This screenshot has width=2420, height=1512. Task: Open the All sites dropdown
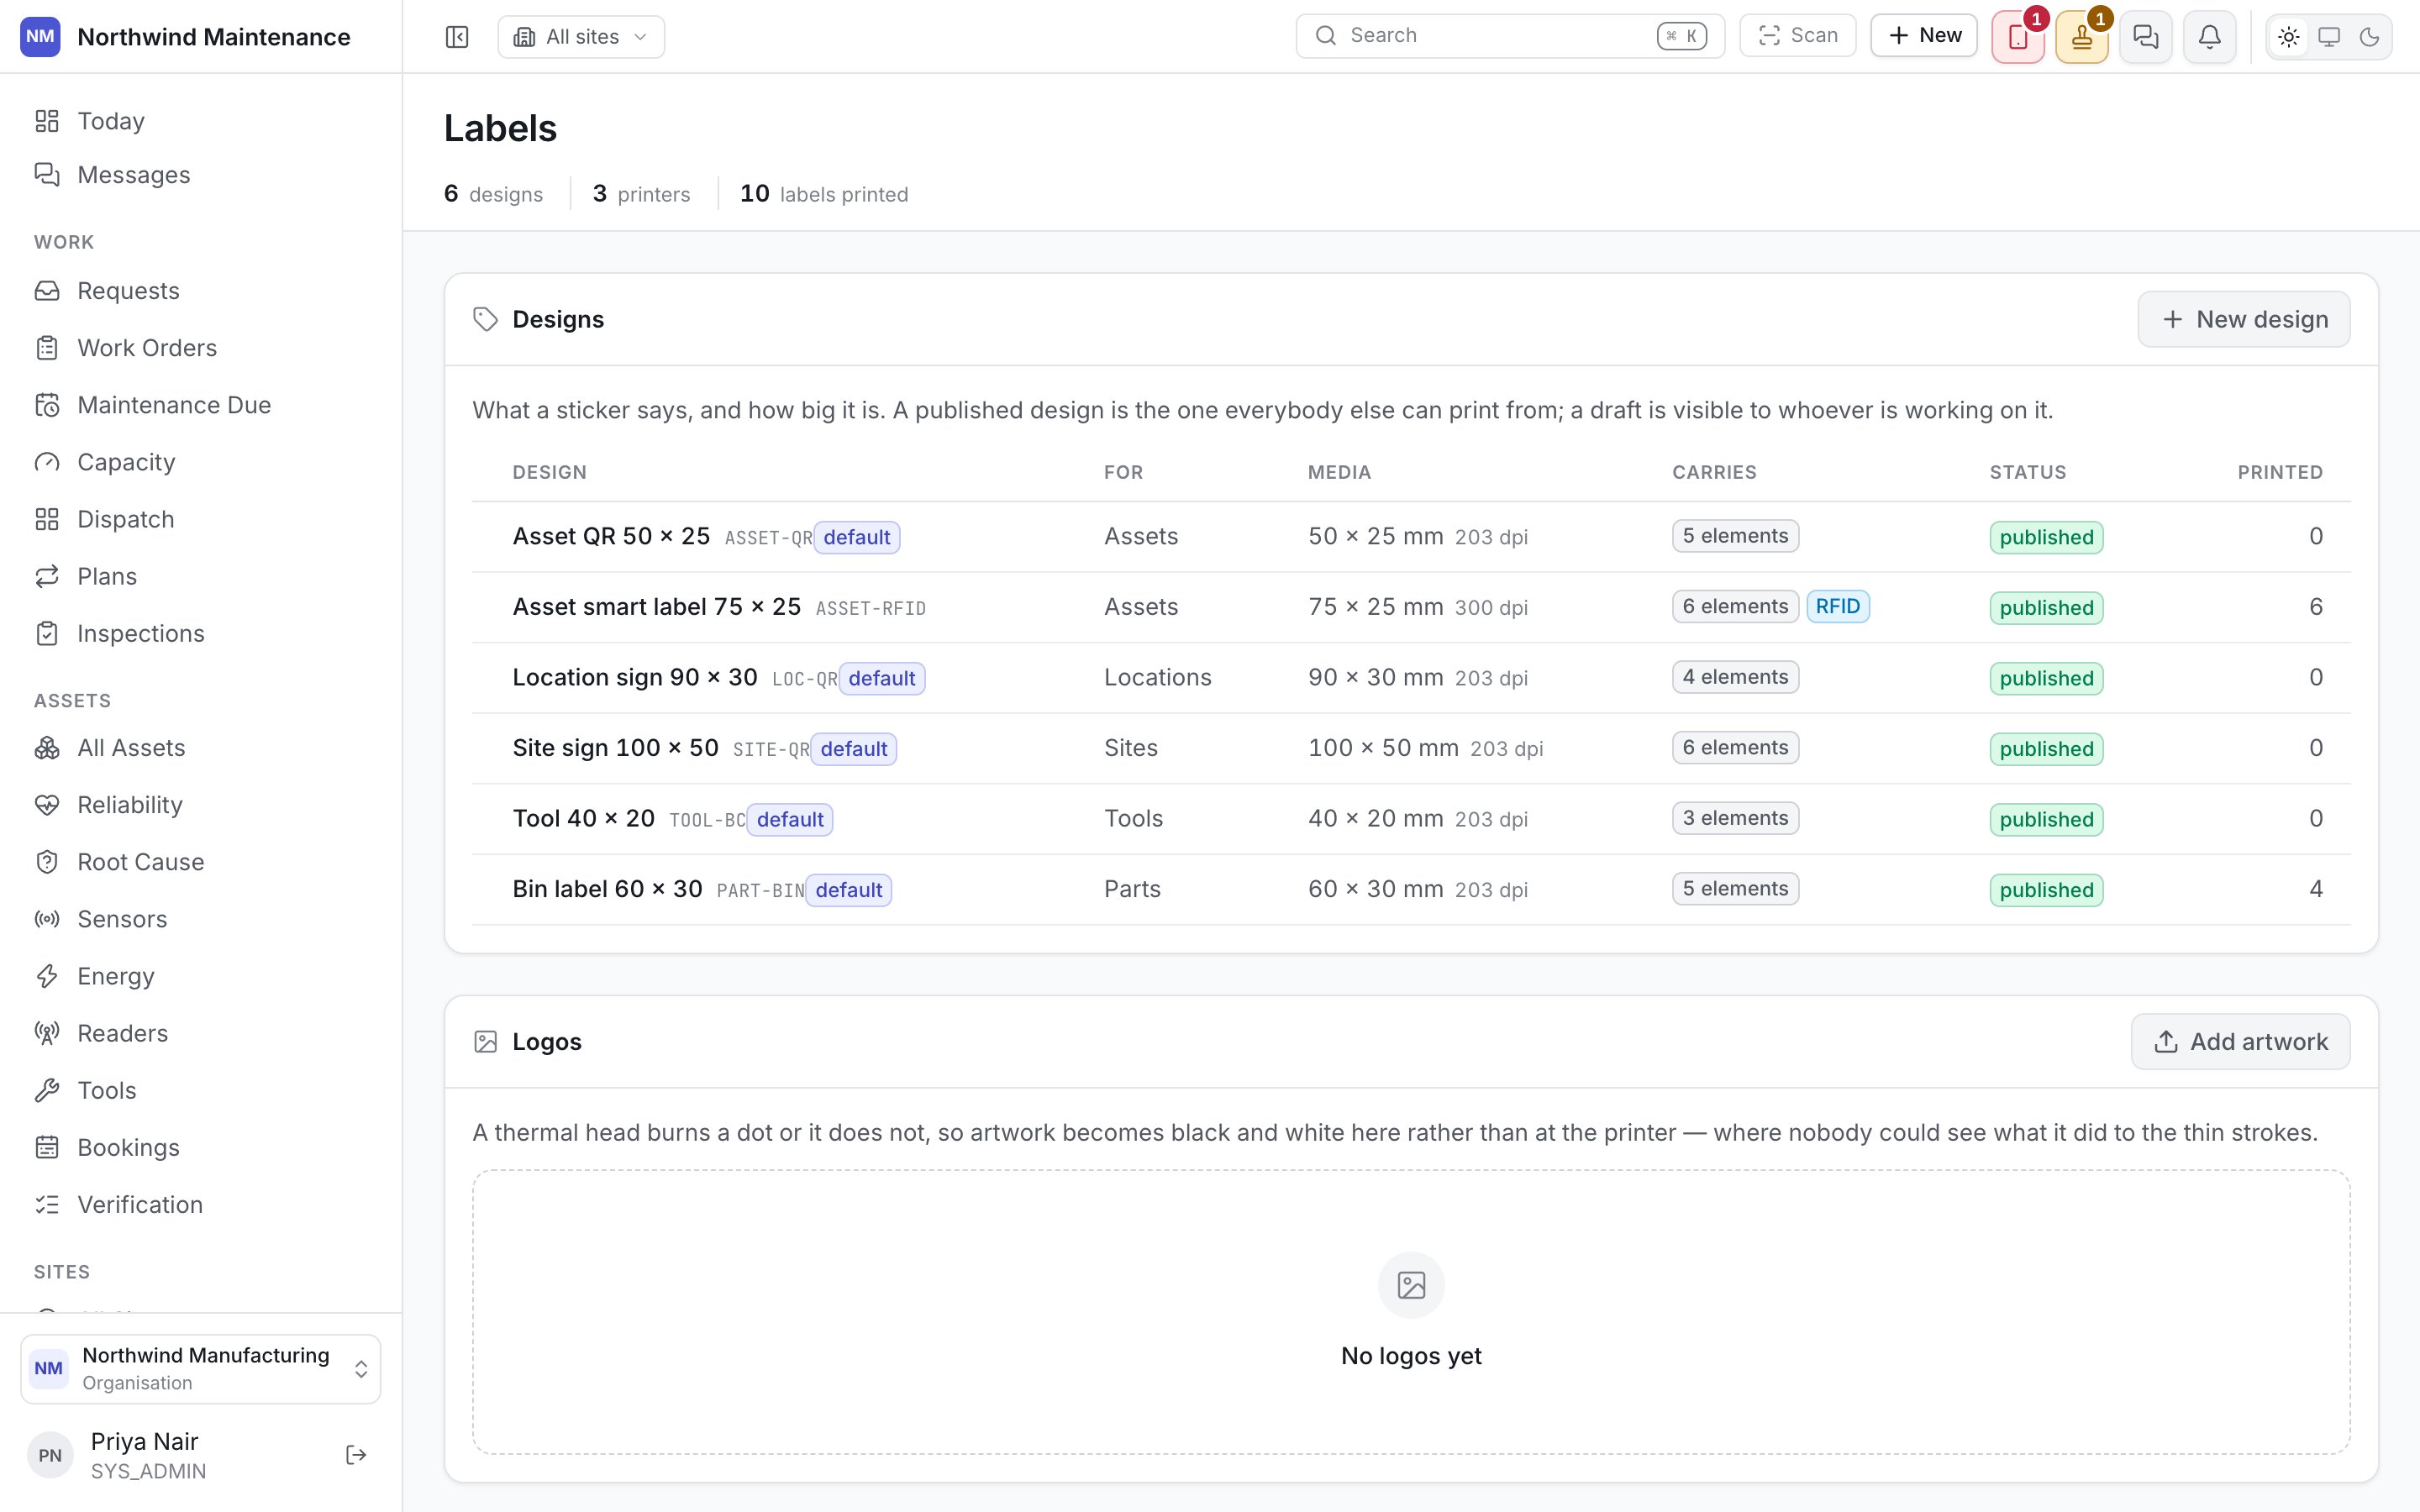[x=581, y=37]
